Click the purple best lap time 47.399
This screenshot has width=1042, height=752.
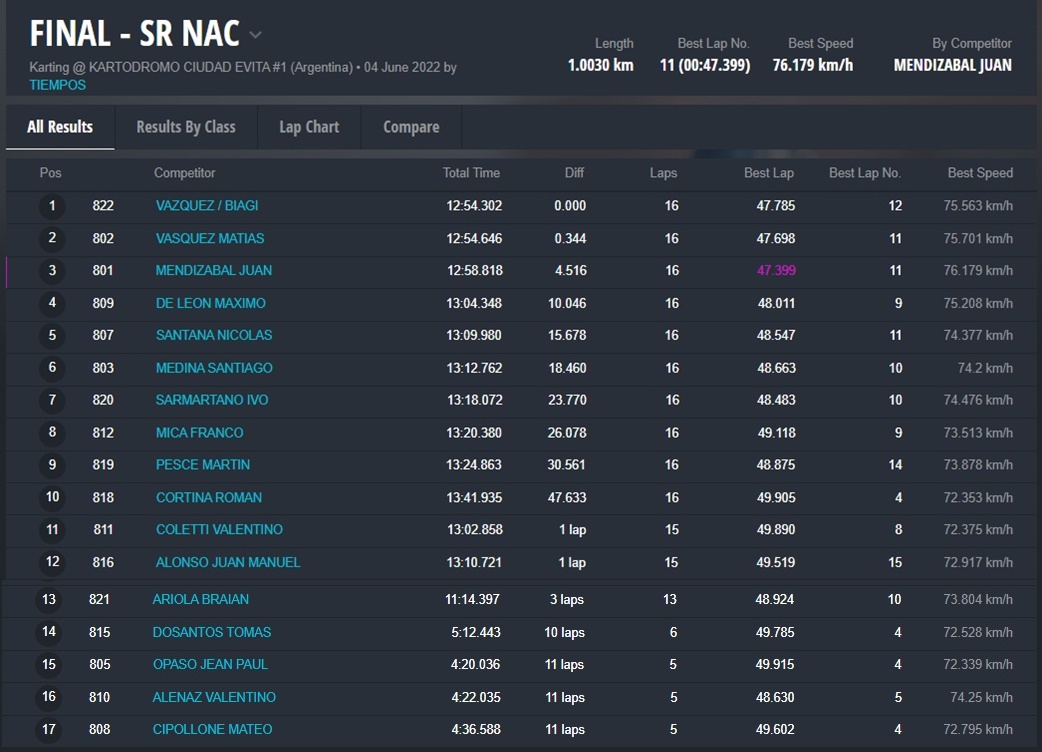776,271
